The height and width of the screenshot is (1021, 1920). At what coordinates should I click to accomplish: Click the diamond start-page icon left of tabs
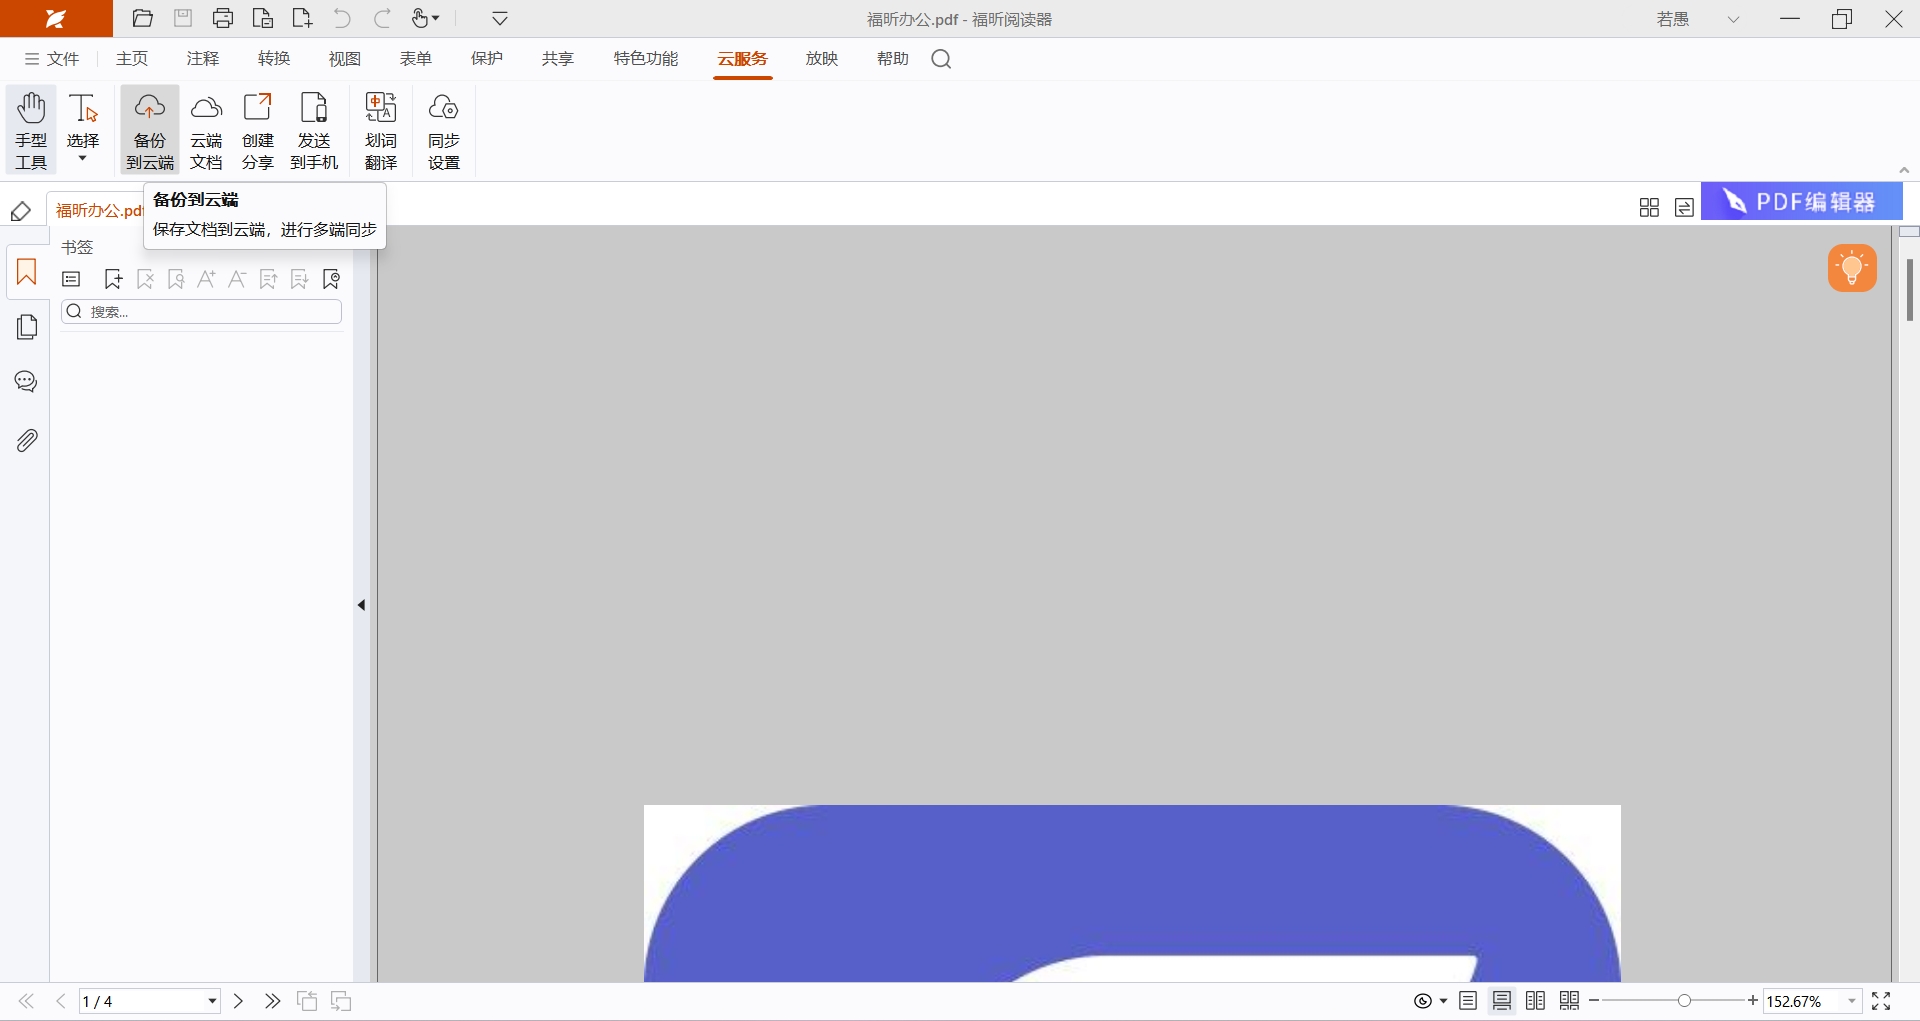tap(21, 211)
